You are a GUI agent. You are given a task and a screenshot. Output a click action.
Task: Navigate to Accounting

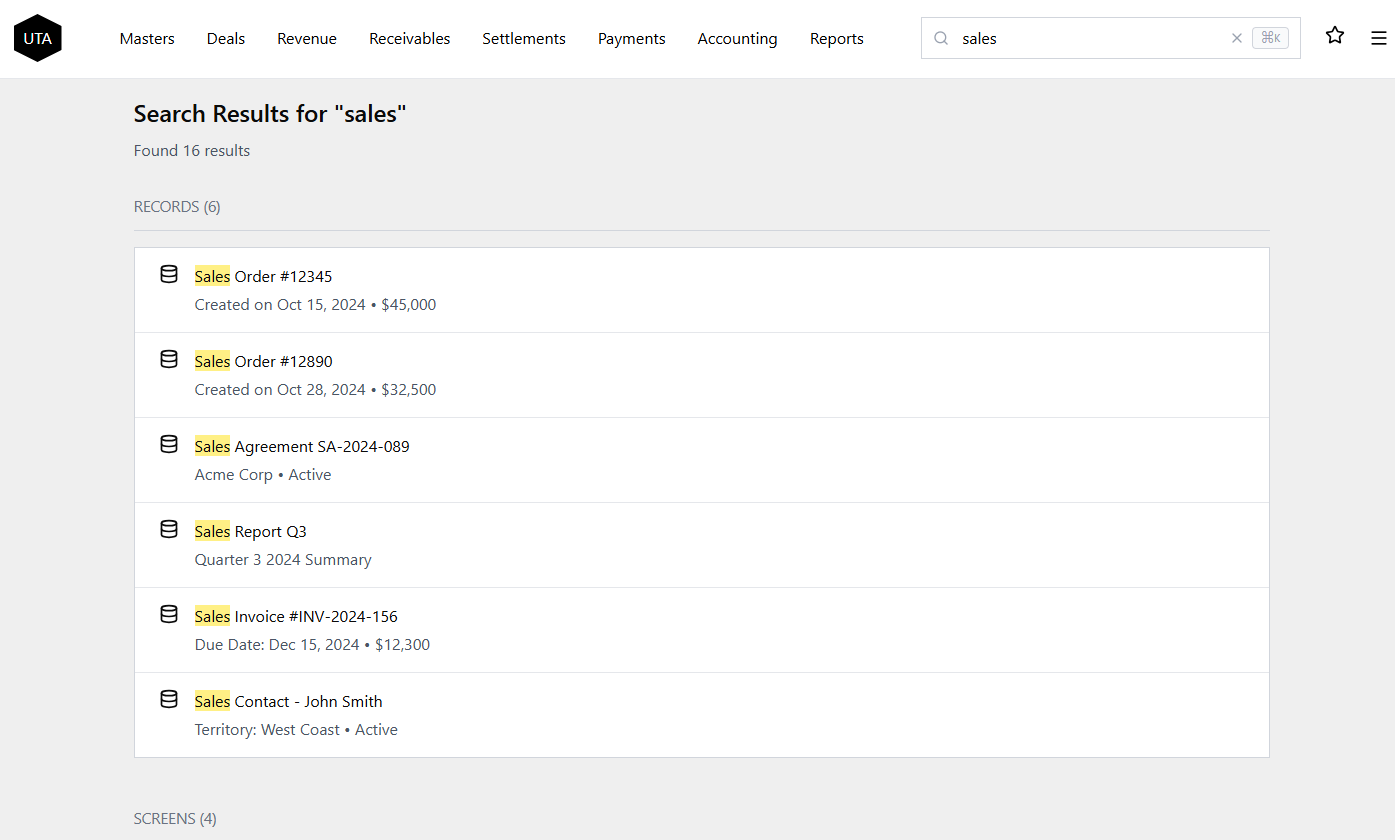pos(737,38)
